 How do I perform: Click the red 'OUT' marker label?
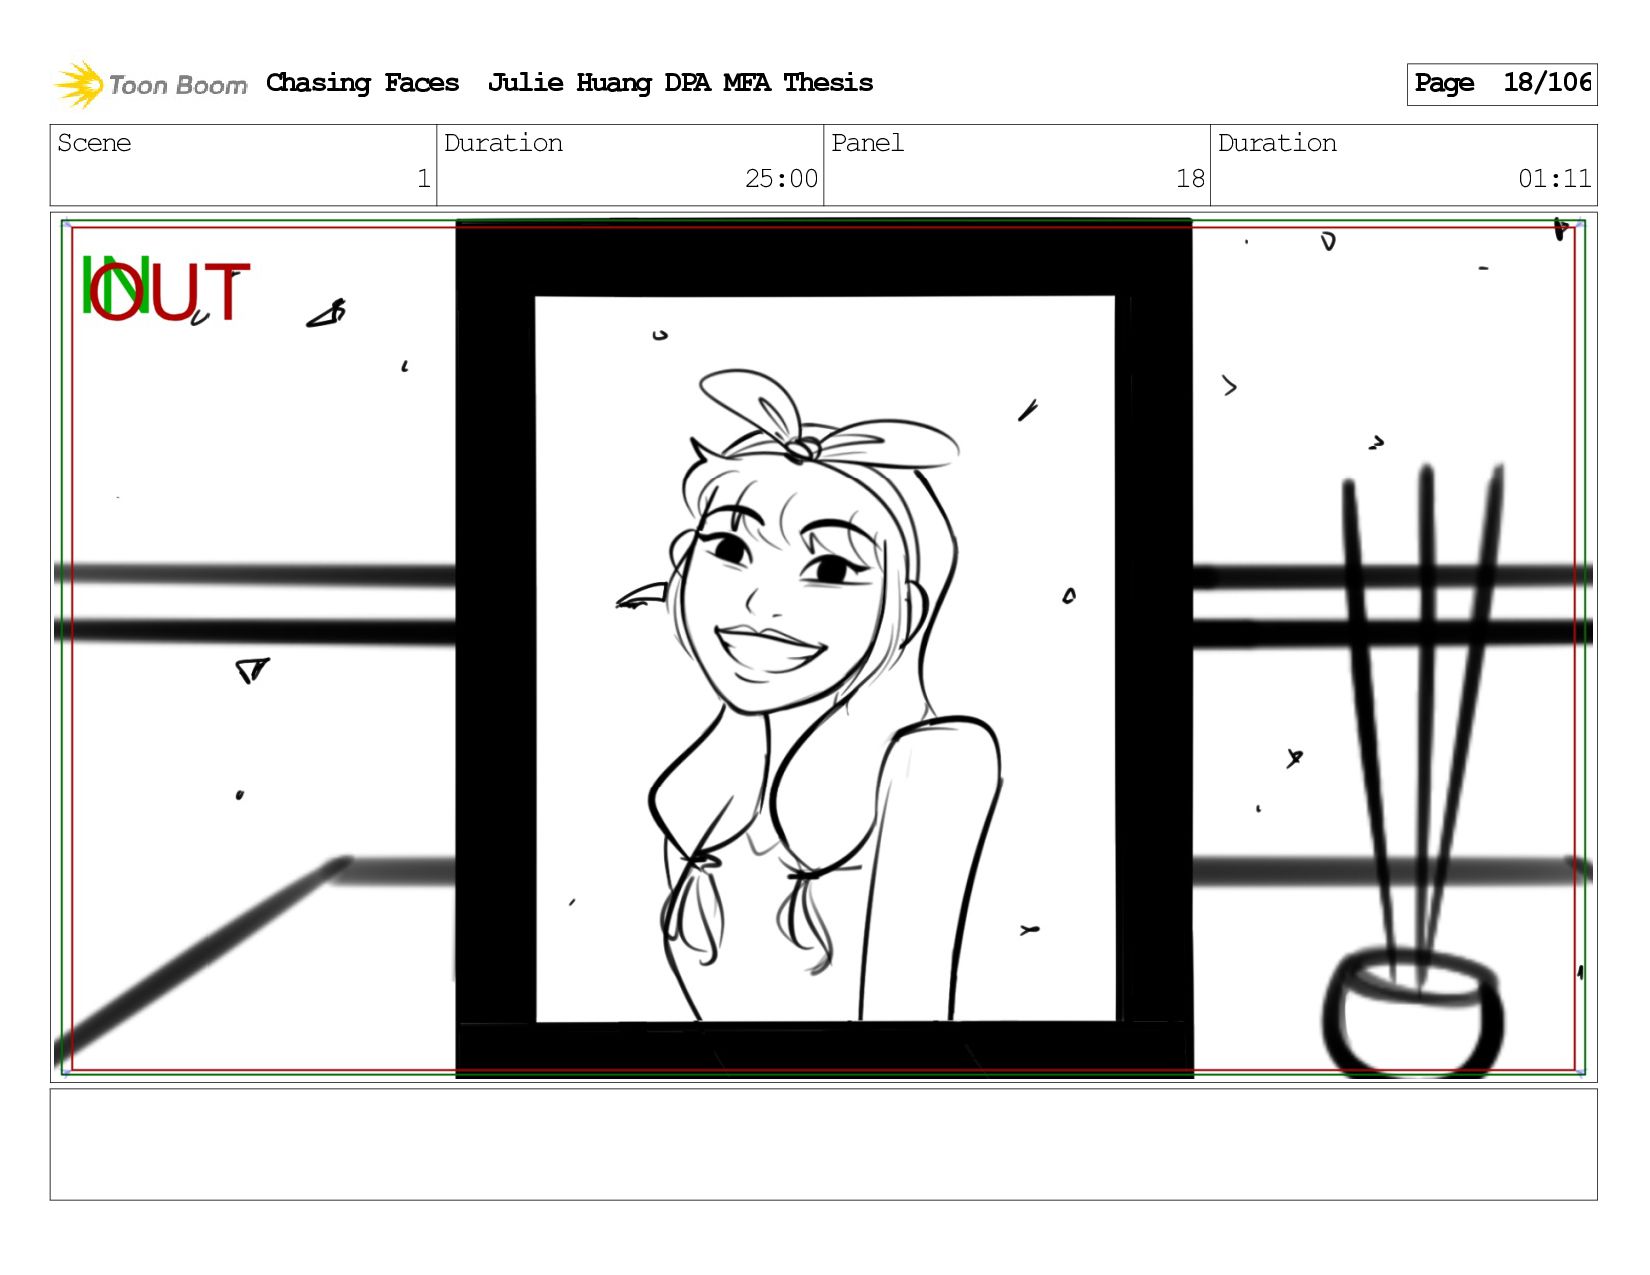click(169, 293)
